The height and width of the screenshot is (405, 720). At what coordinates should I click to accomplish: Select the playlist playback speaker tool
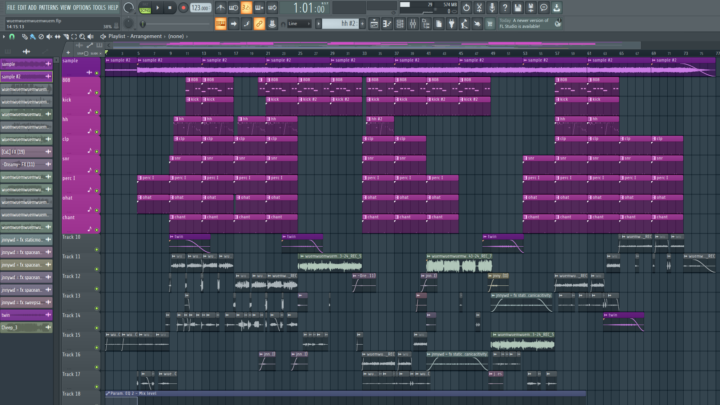[x=90, y=37]
